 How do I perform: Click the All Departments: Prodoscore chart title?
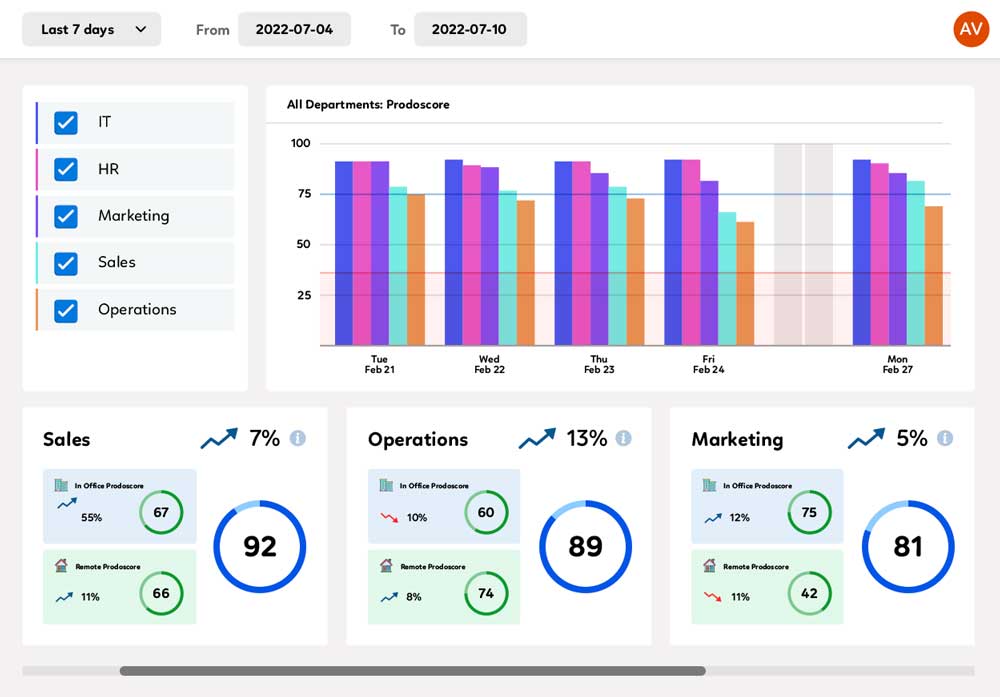pos(368,105)
